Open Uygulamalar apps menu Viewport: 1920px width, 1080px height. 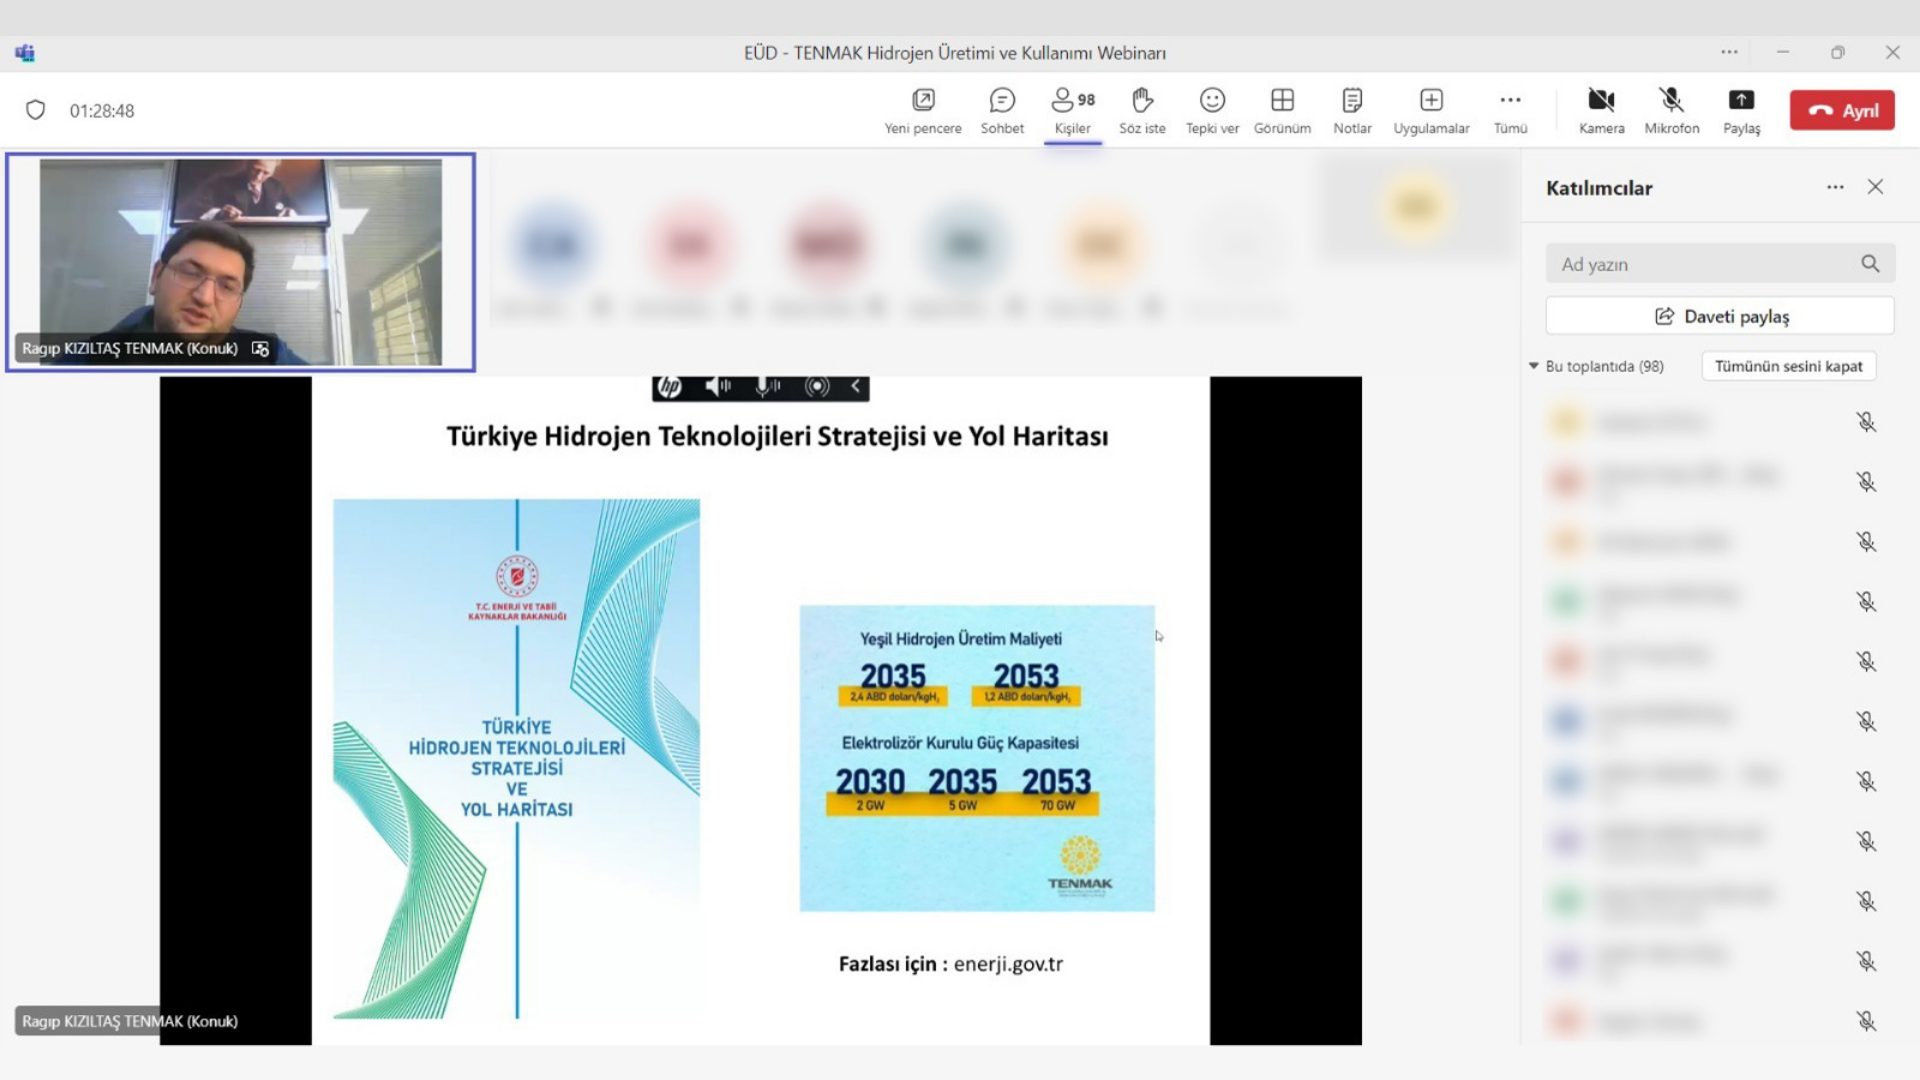click(x=1431, y=110)
